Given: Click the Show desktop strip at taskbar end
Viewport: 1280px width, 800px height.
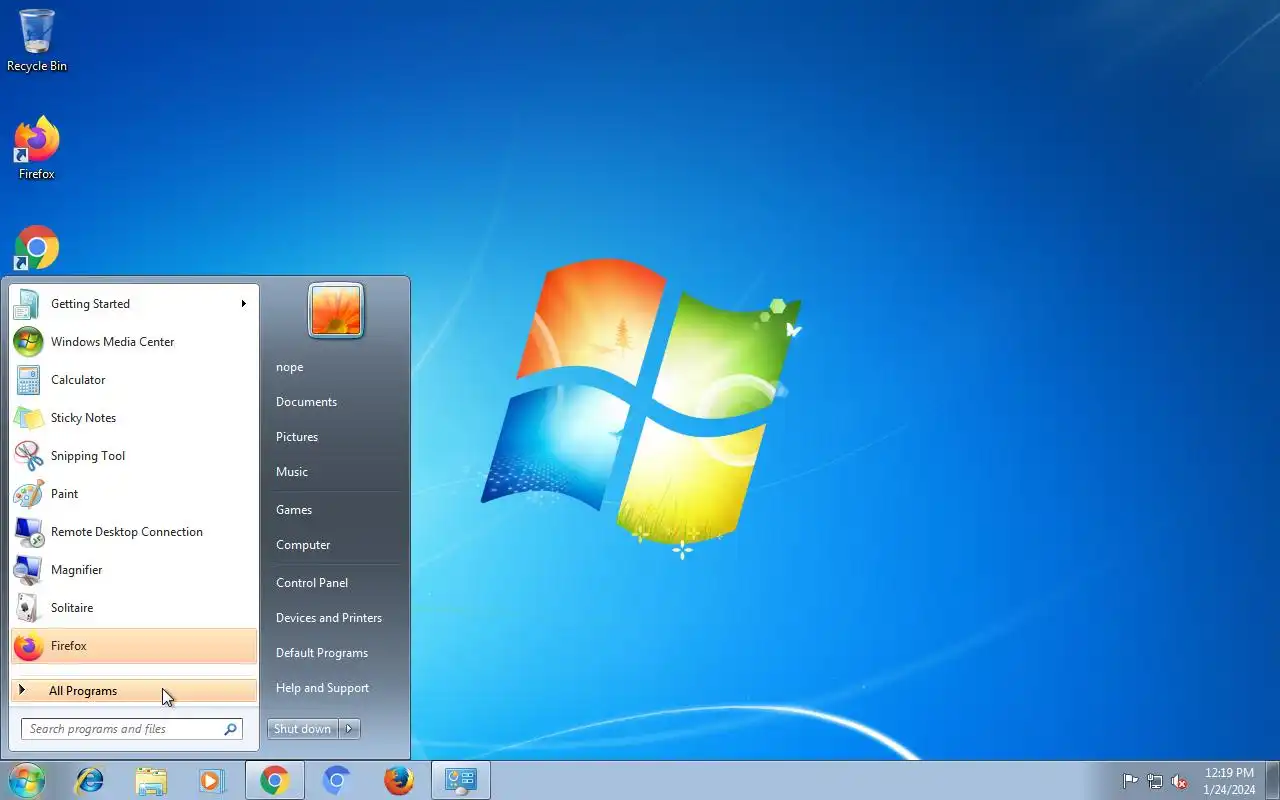Looking at the screenshot, I should (1272, 781).
